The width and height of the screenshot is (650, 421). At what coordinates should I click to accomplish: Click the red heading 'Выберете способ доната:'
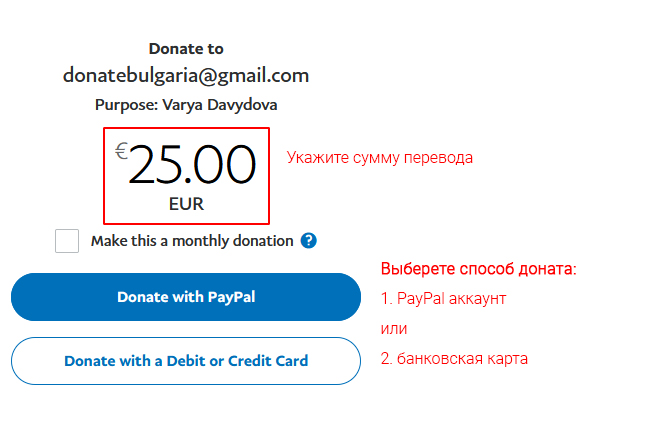click(478, 269)
